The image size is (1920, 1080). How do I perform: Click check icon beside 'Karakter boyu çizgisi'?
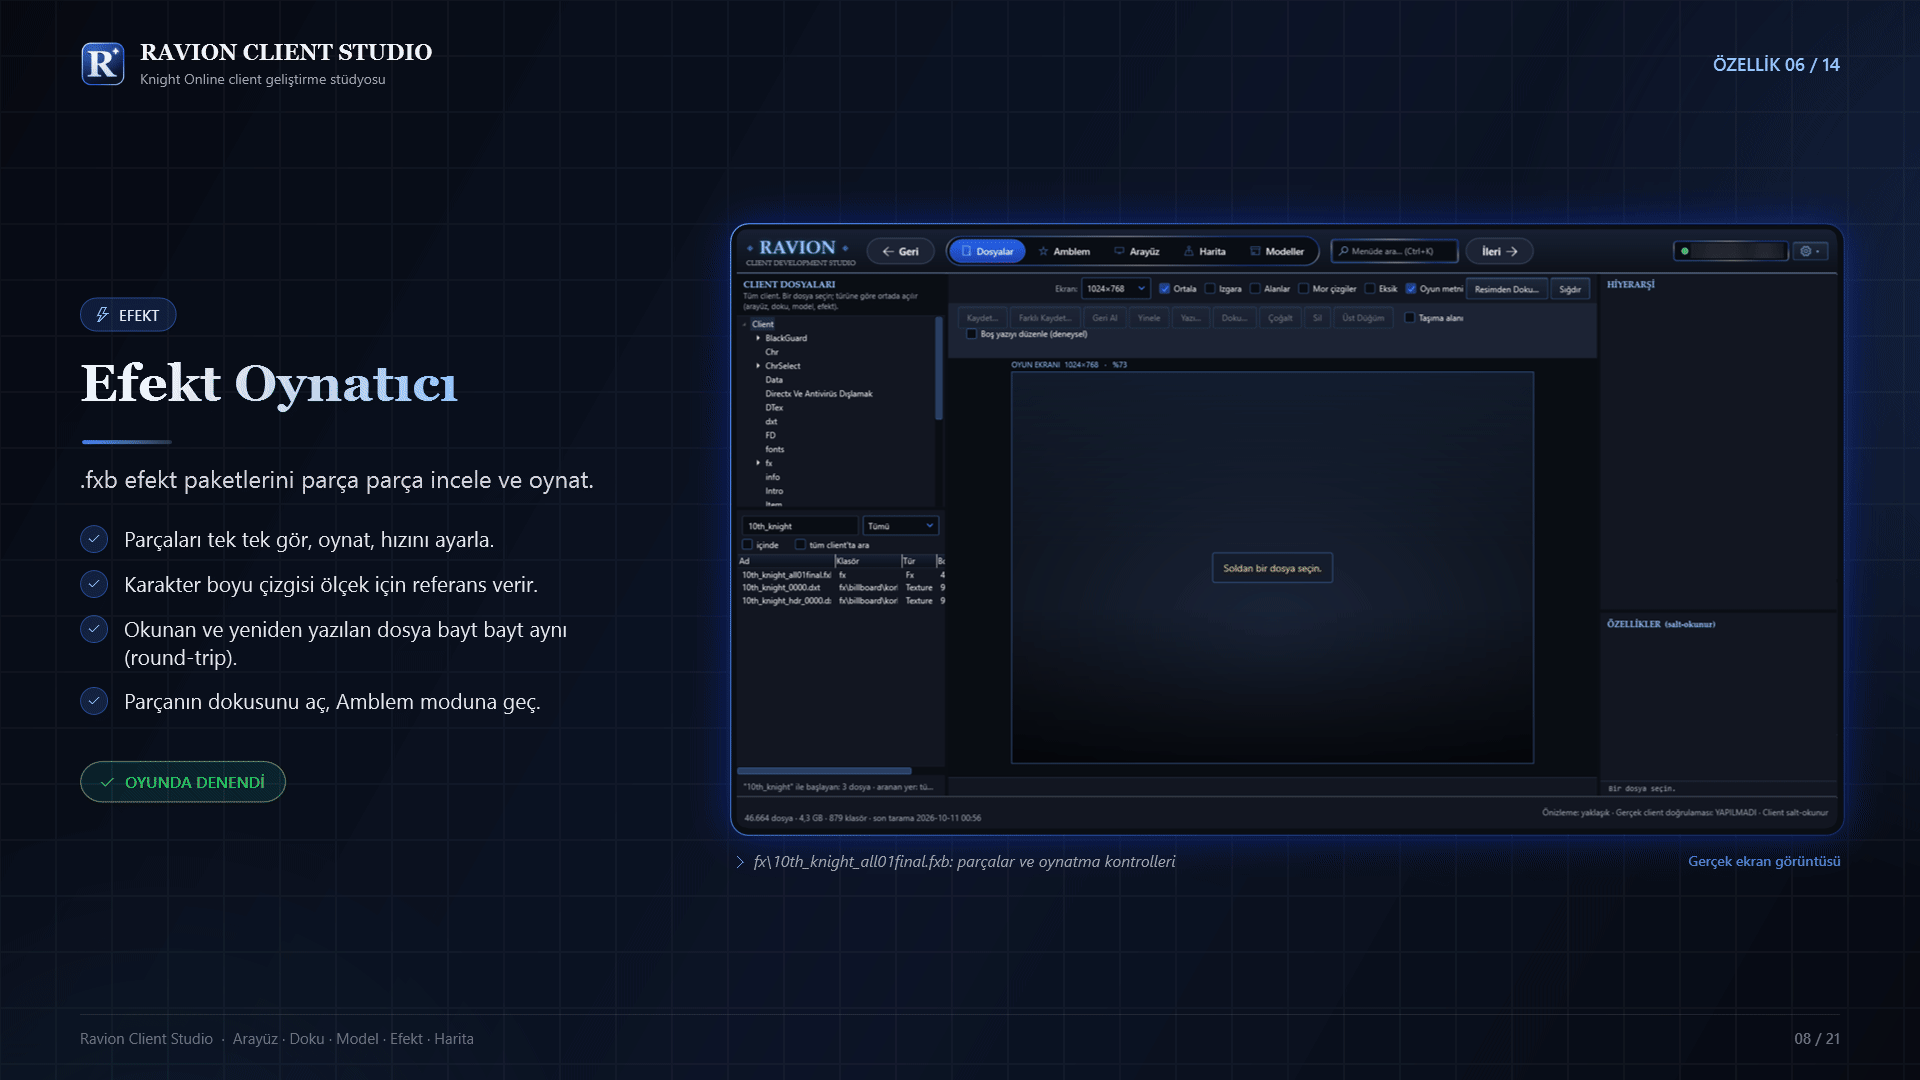coord(94,584)
